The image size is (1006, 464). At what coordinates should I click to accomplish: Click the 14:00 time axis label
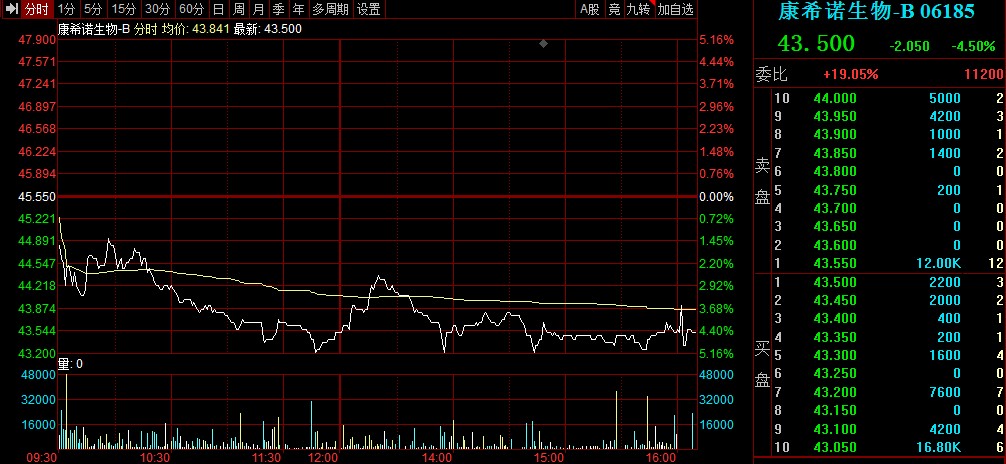(437, 458)
